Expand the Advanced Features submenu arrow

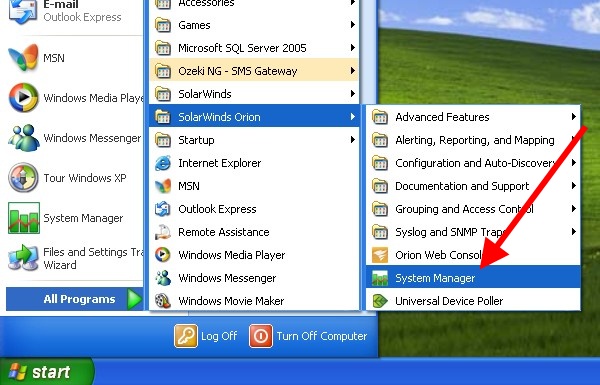click(574, 117)
